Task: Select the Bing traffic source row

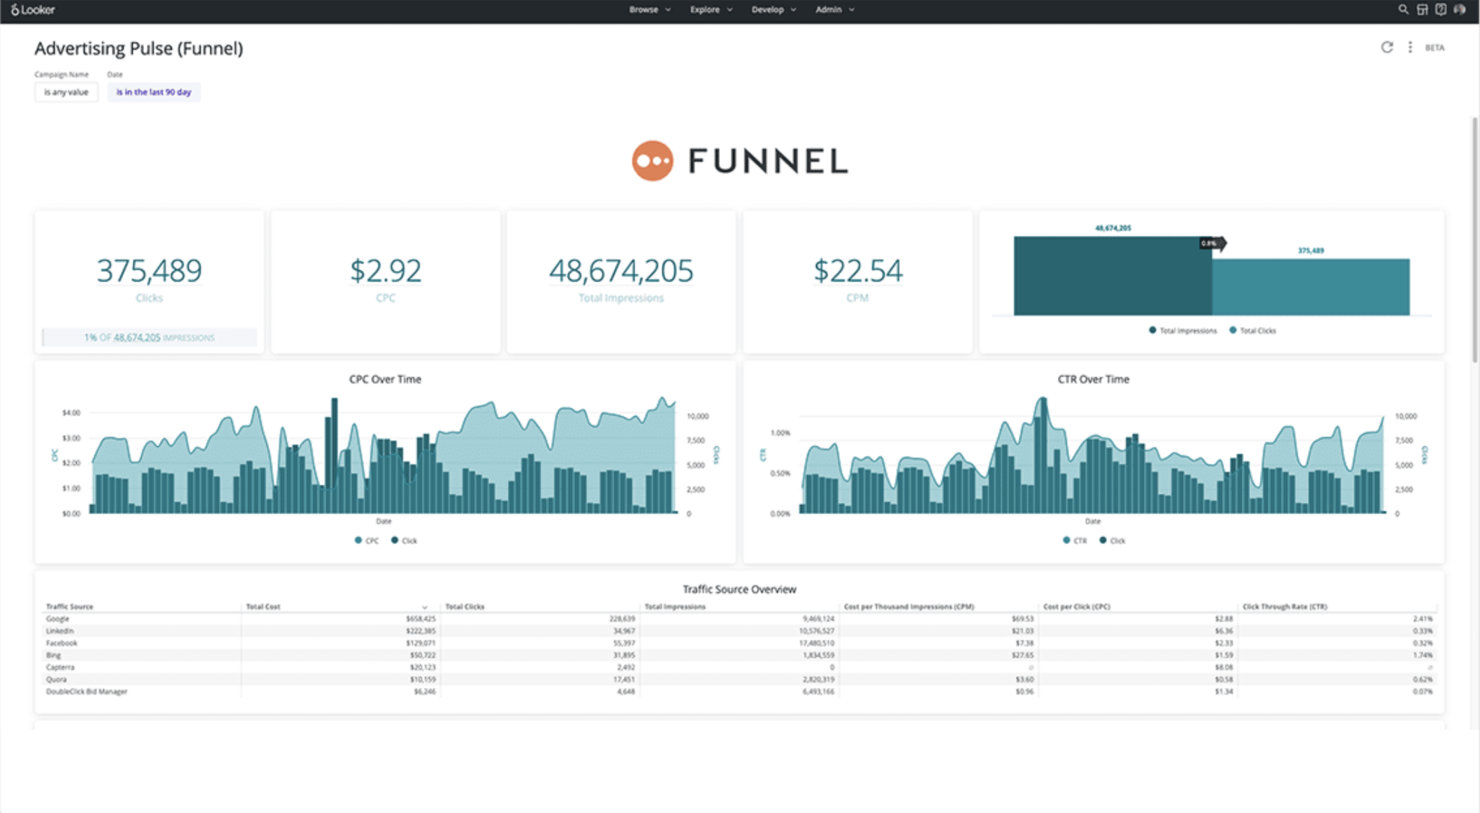Action: point(740,655)
